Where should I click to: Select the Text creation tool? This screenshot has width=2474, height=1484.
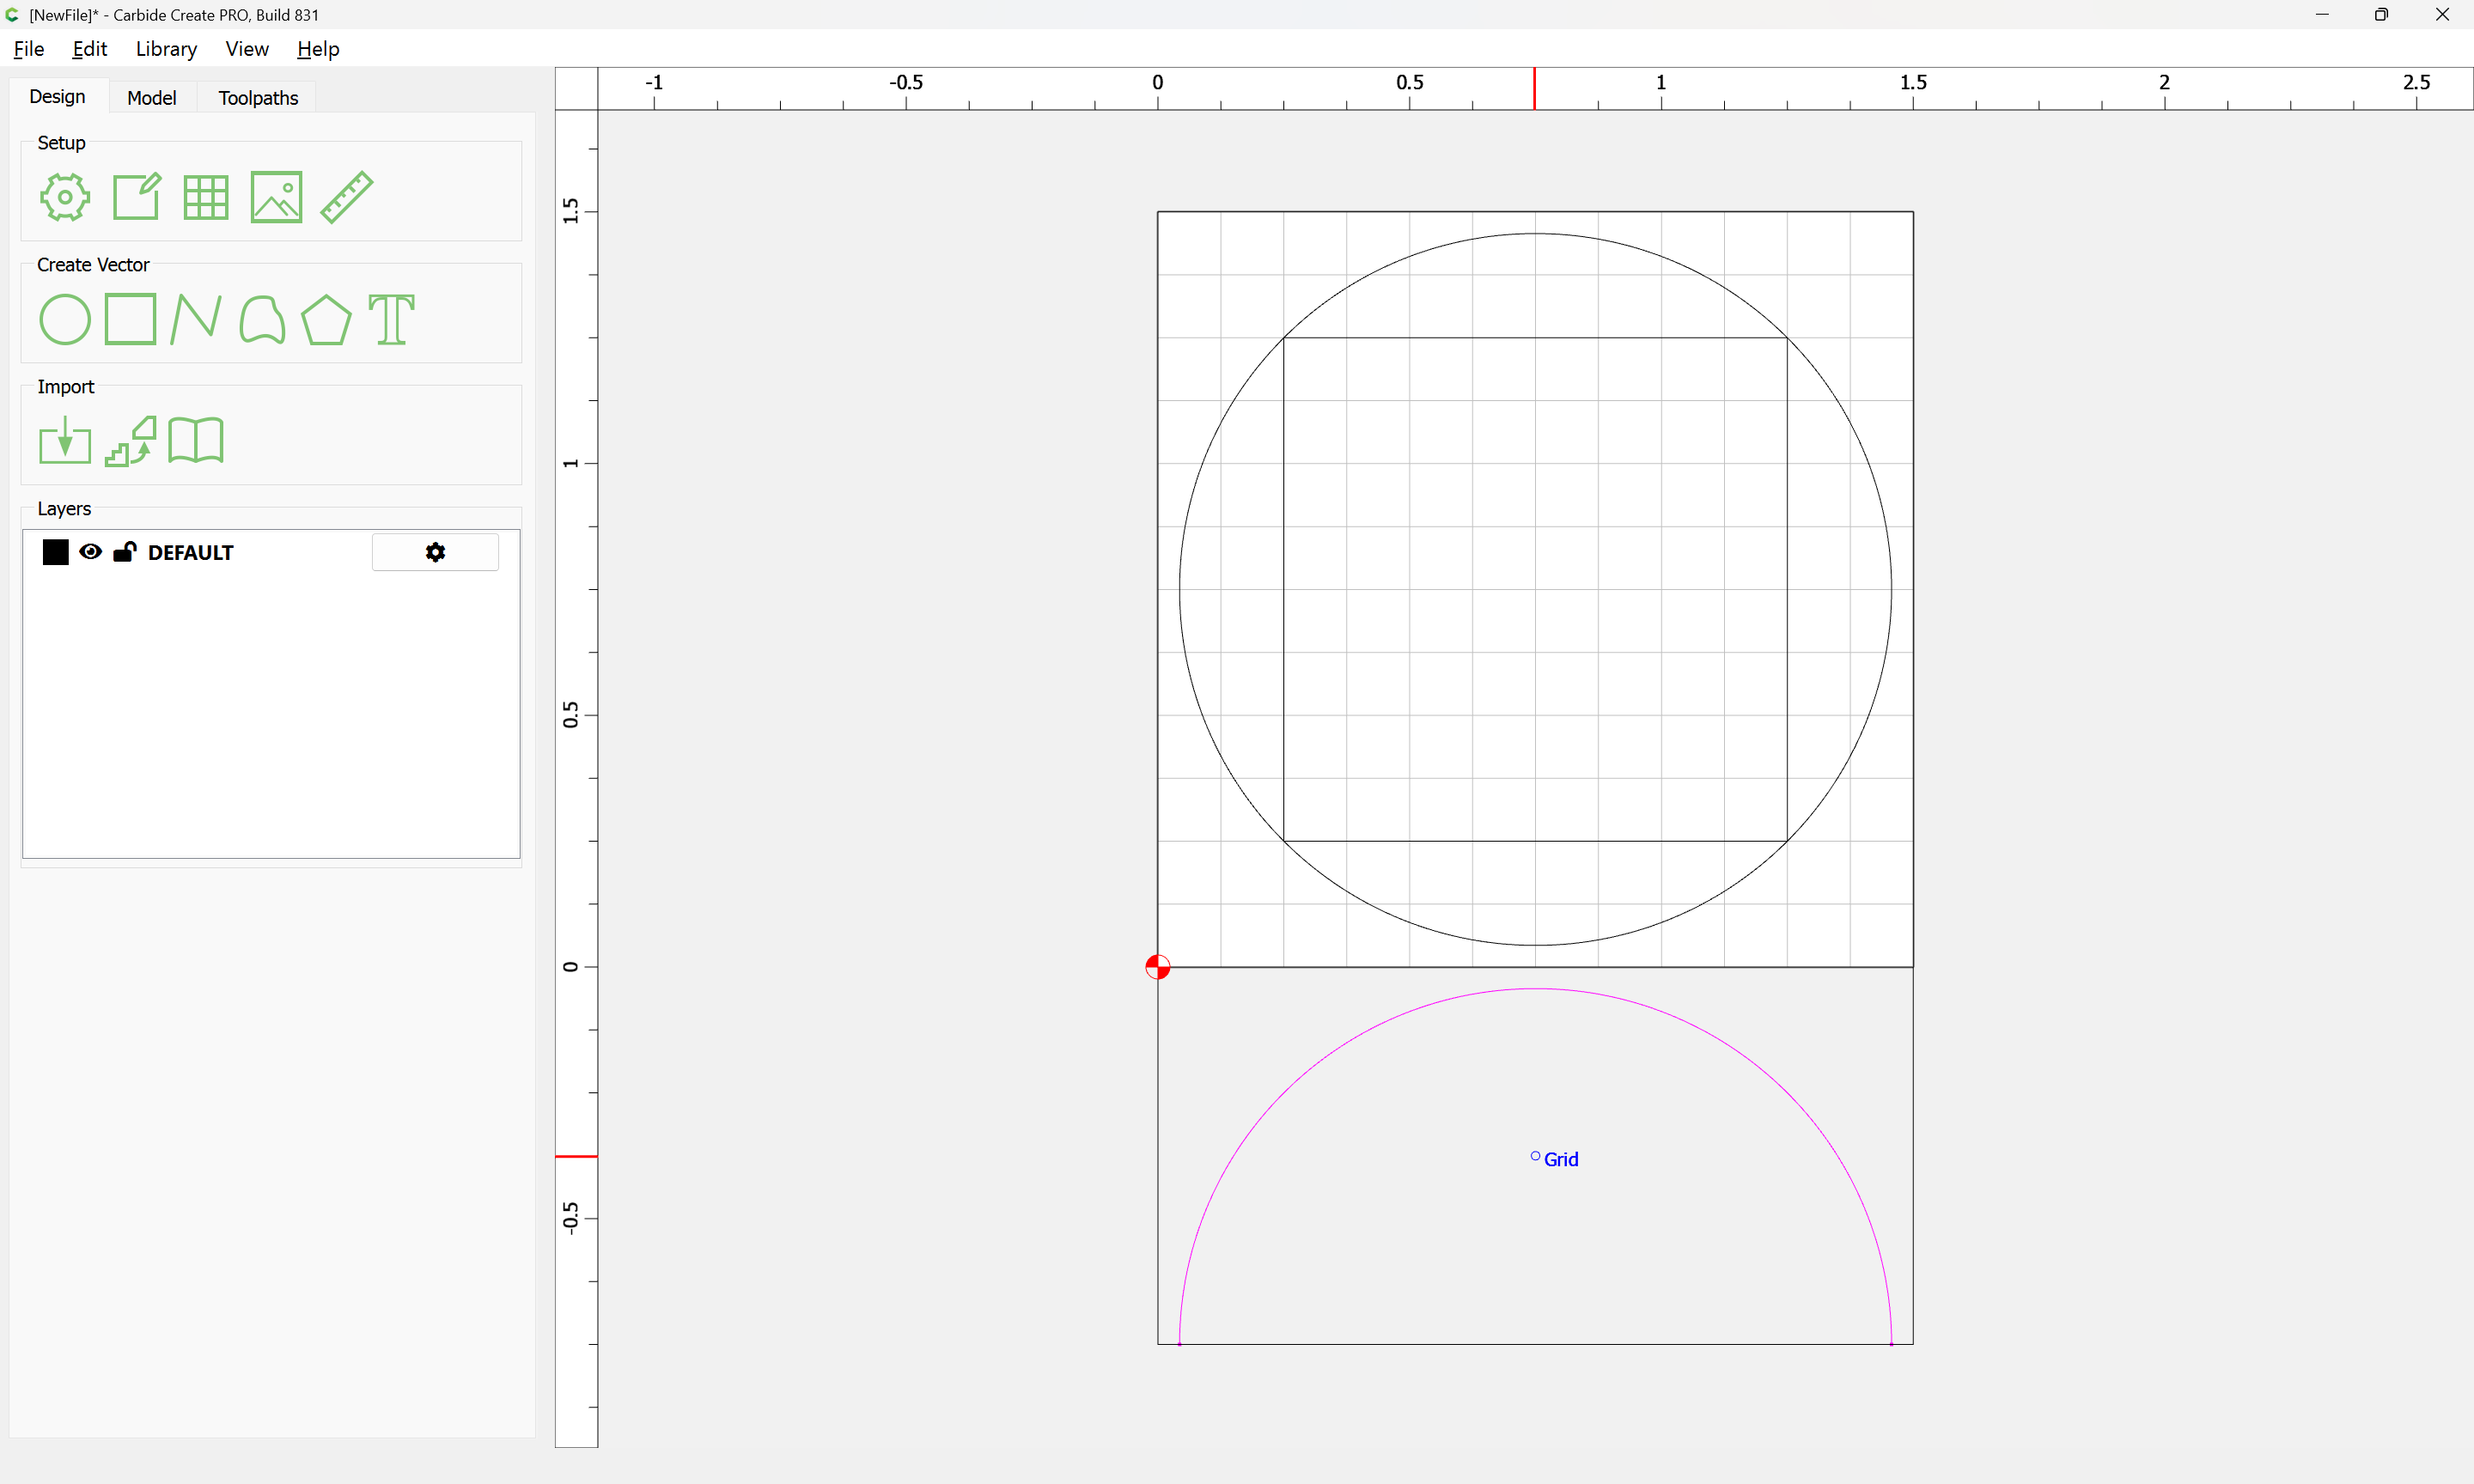pyautogui.click(x=391, y=320)
